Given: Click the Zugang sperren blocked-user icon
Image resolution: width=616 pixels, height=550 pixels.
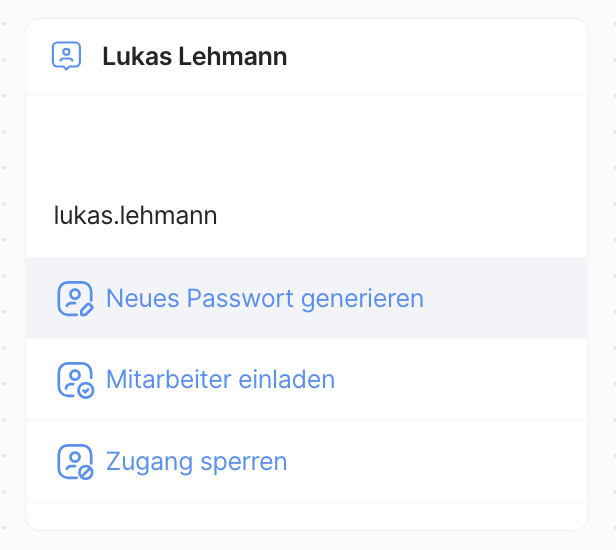Looking at the screenshot, I should pyautogui.click(x=74, y=462).
